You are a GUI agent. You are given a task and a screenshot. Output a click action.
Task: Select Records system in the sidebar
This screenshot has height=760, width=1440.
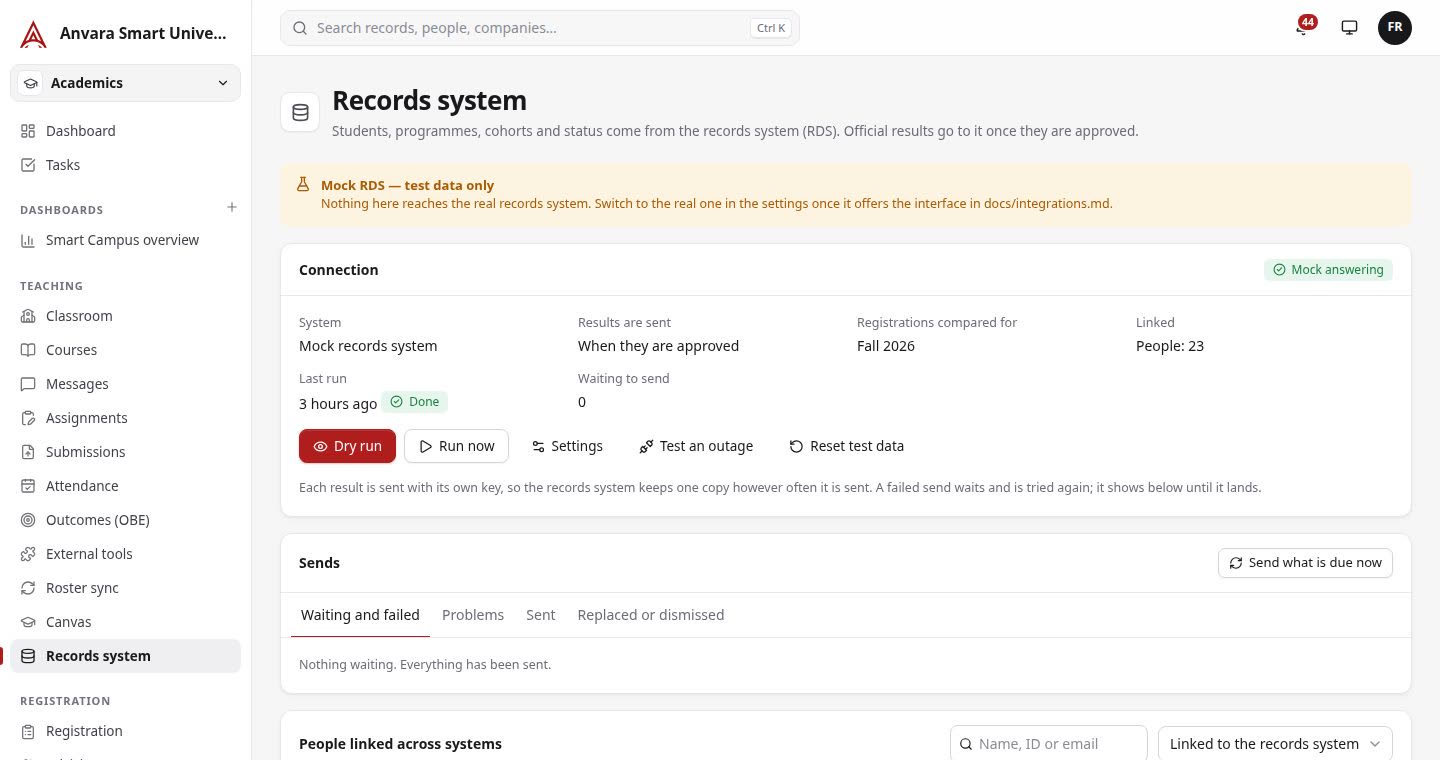coord(126,656)
